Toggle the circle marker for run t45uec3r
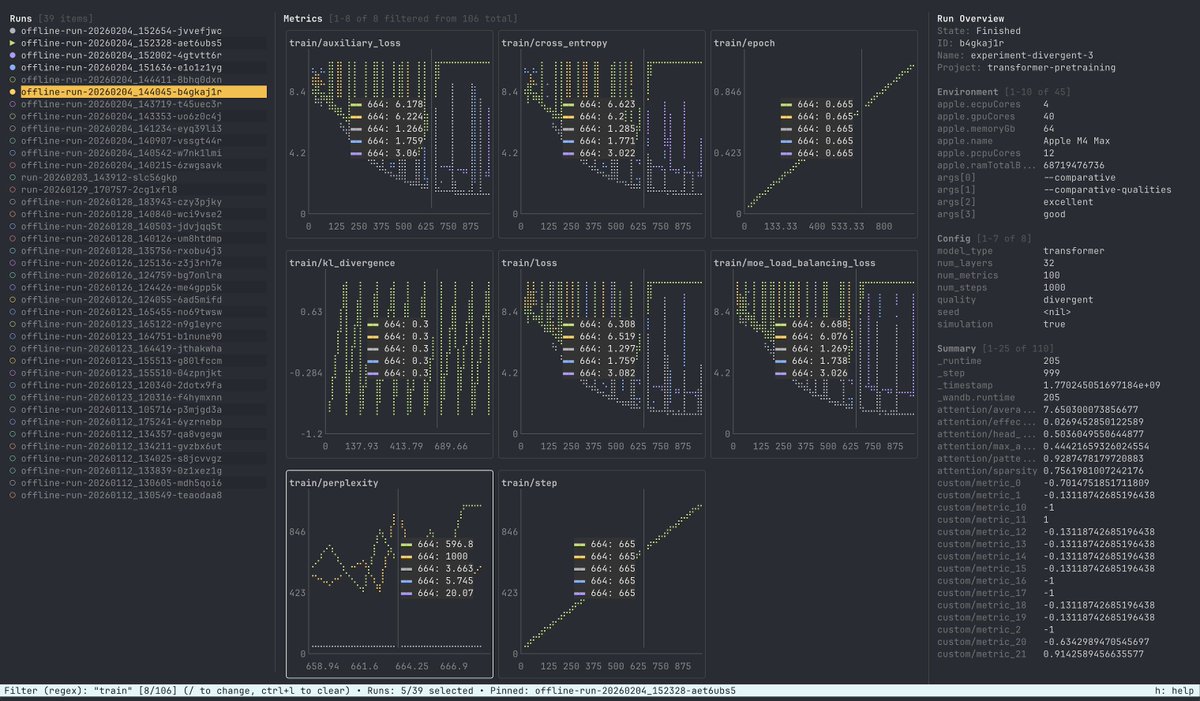This screenshot has height=701, width=1200. [x=12, y=104]
